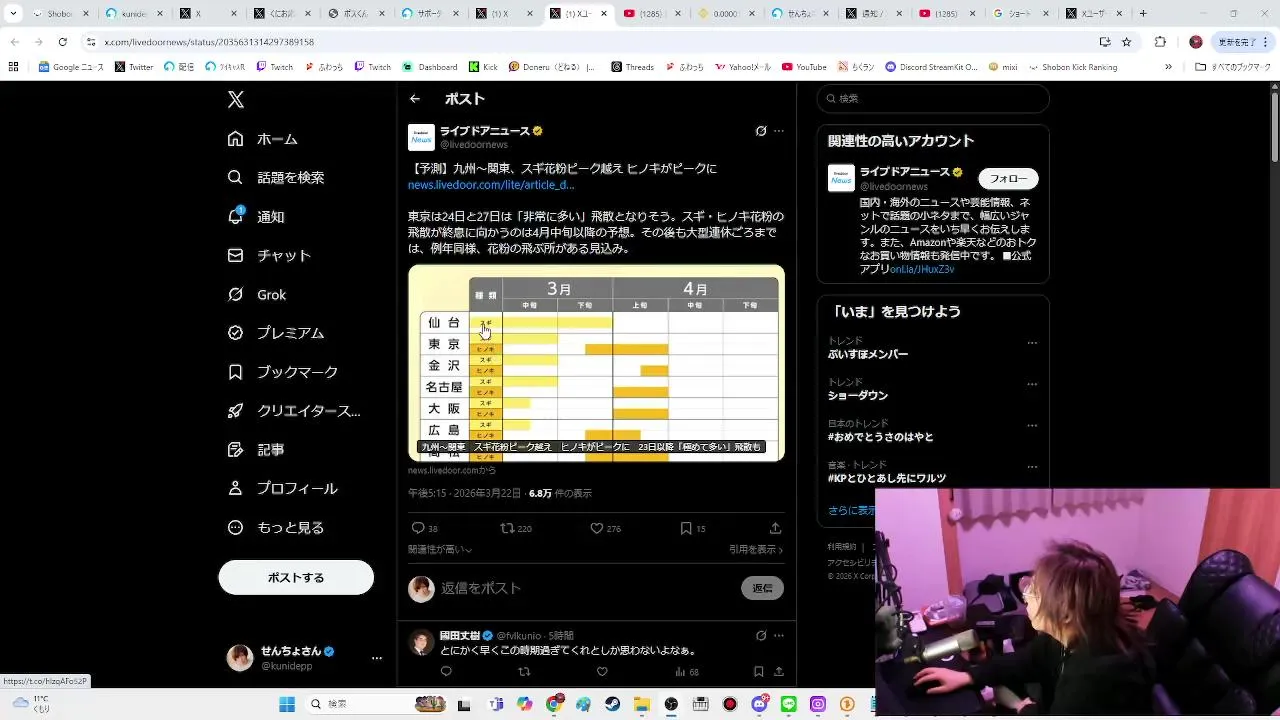Switch to the kunide tab
This screenshot has height=720, width=1280.
(134, 14)
